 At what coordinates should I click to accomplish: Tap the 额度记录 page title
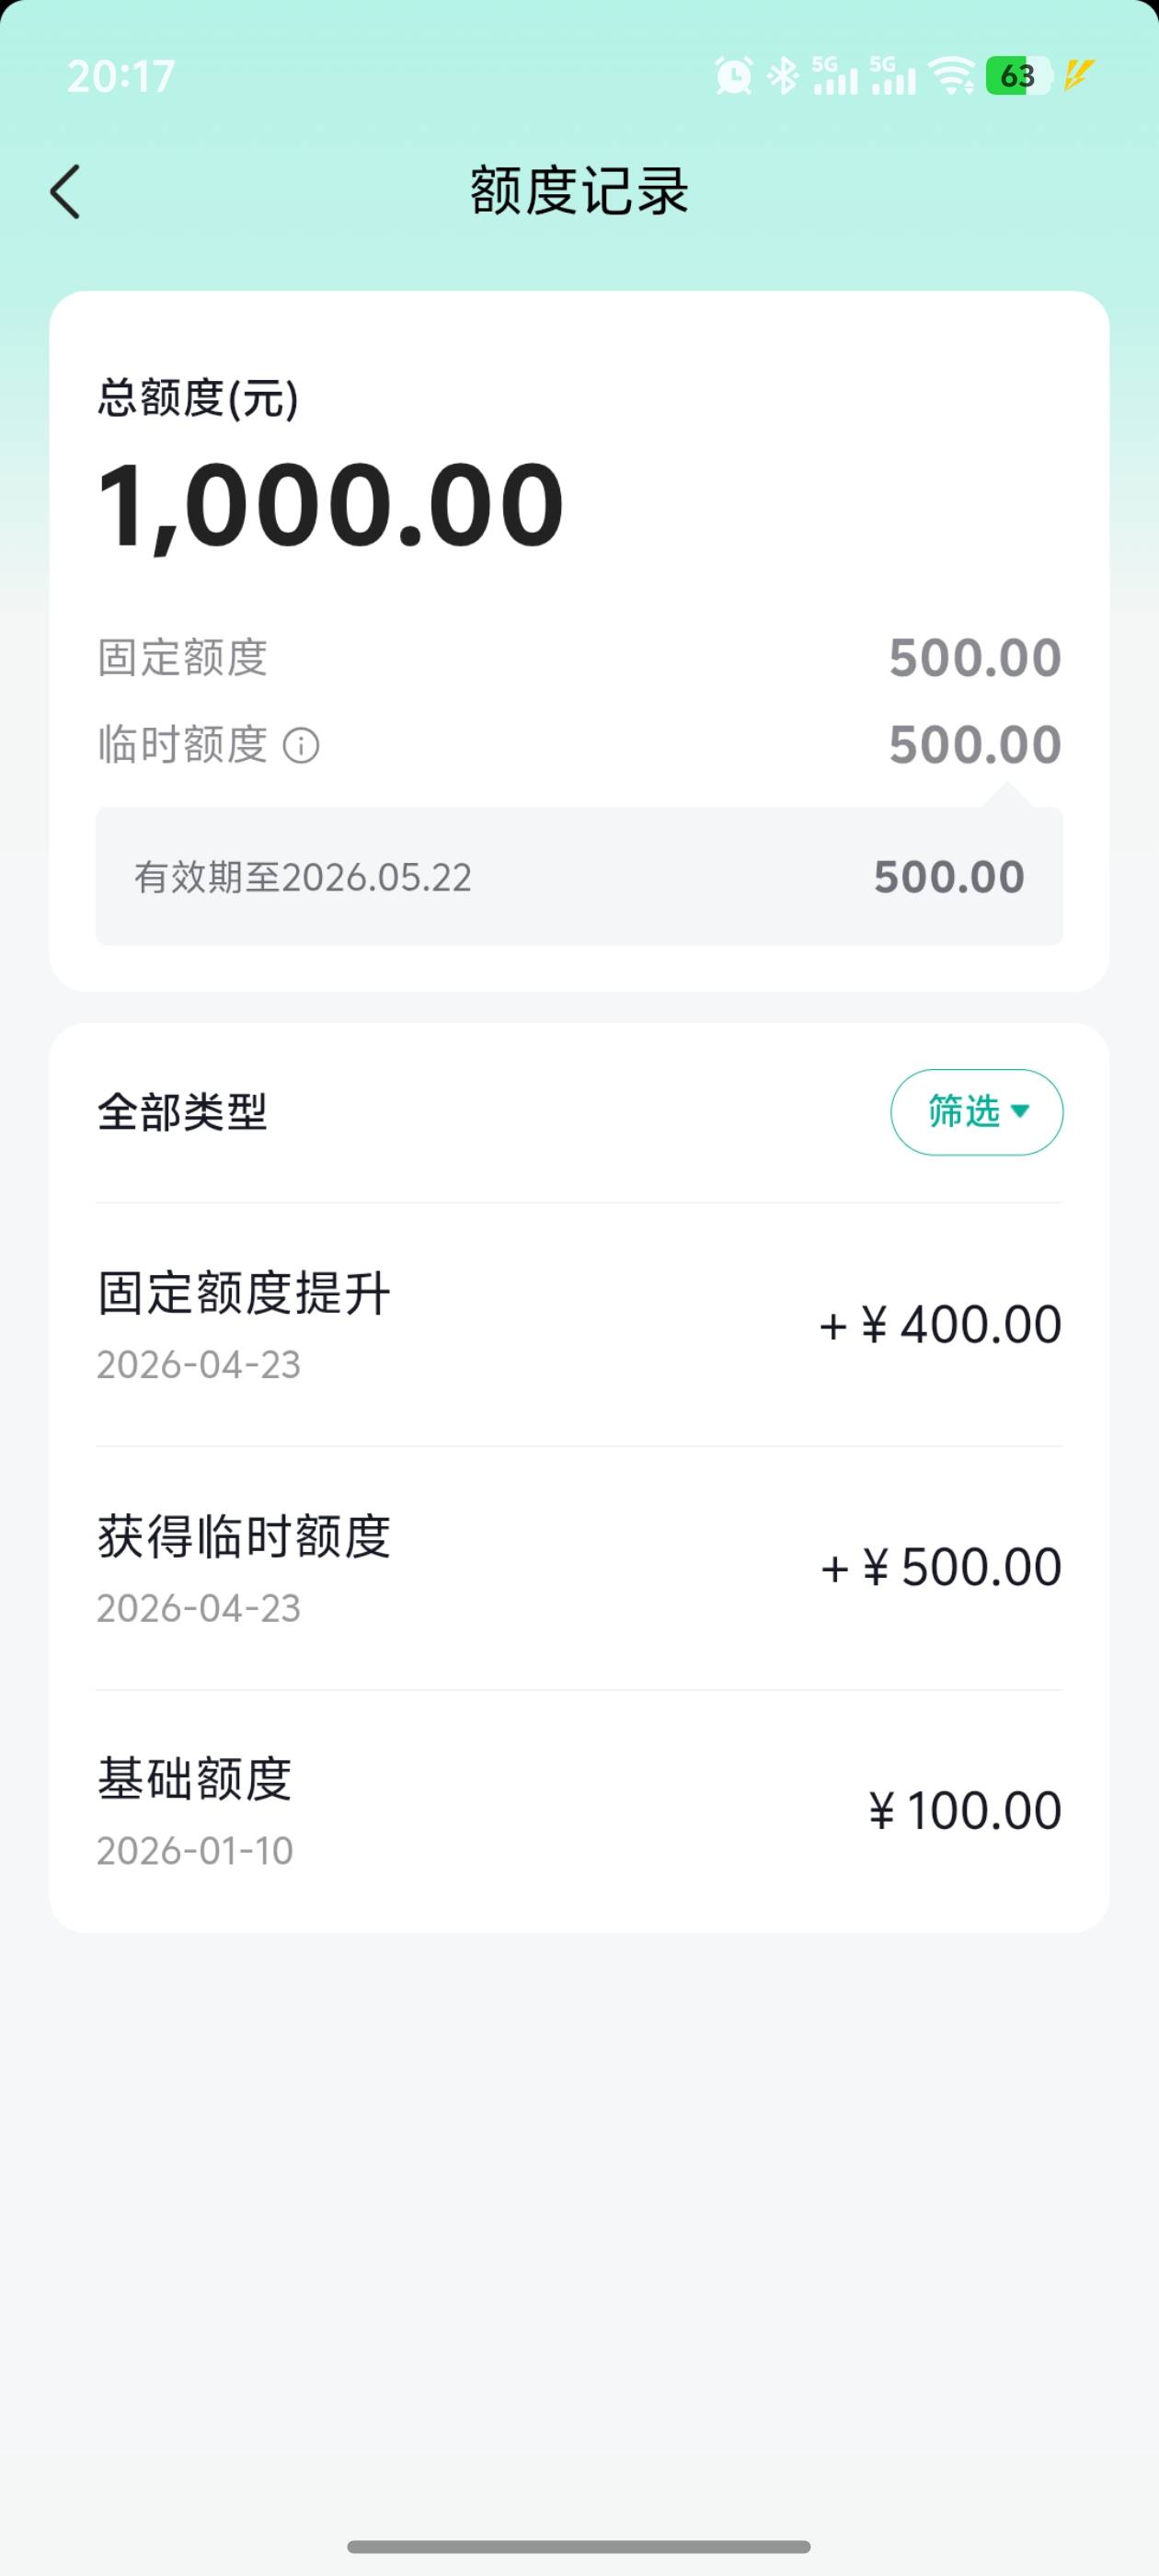tap(579, 191)
